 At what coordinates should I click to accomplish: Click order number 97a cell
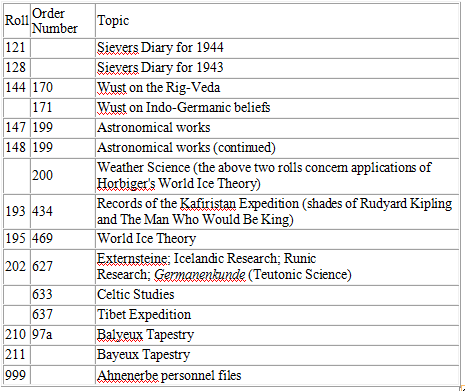click(x=63, y=335)
